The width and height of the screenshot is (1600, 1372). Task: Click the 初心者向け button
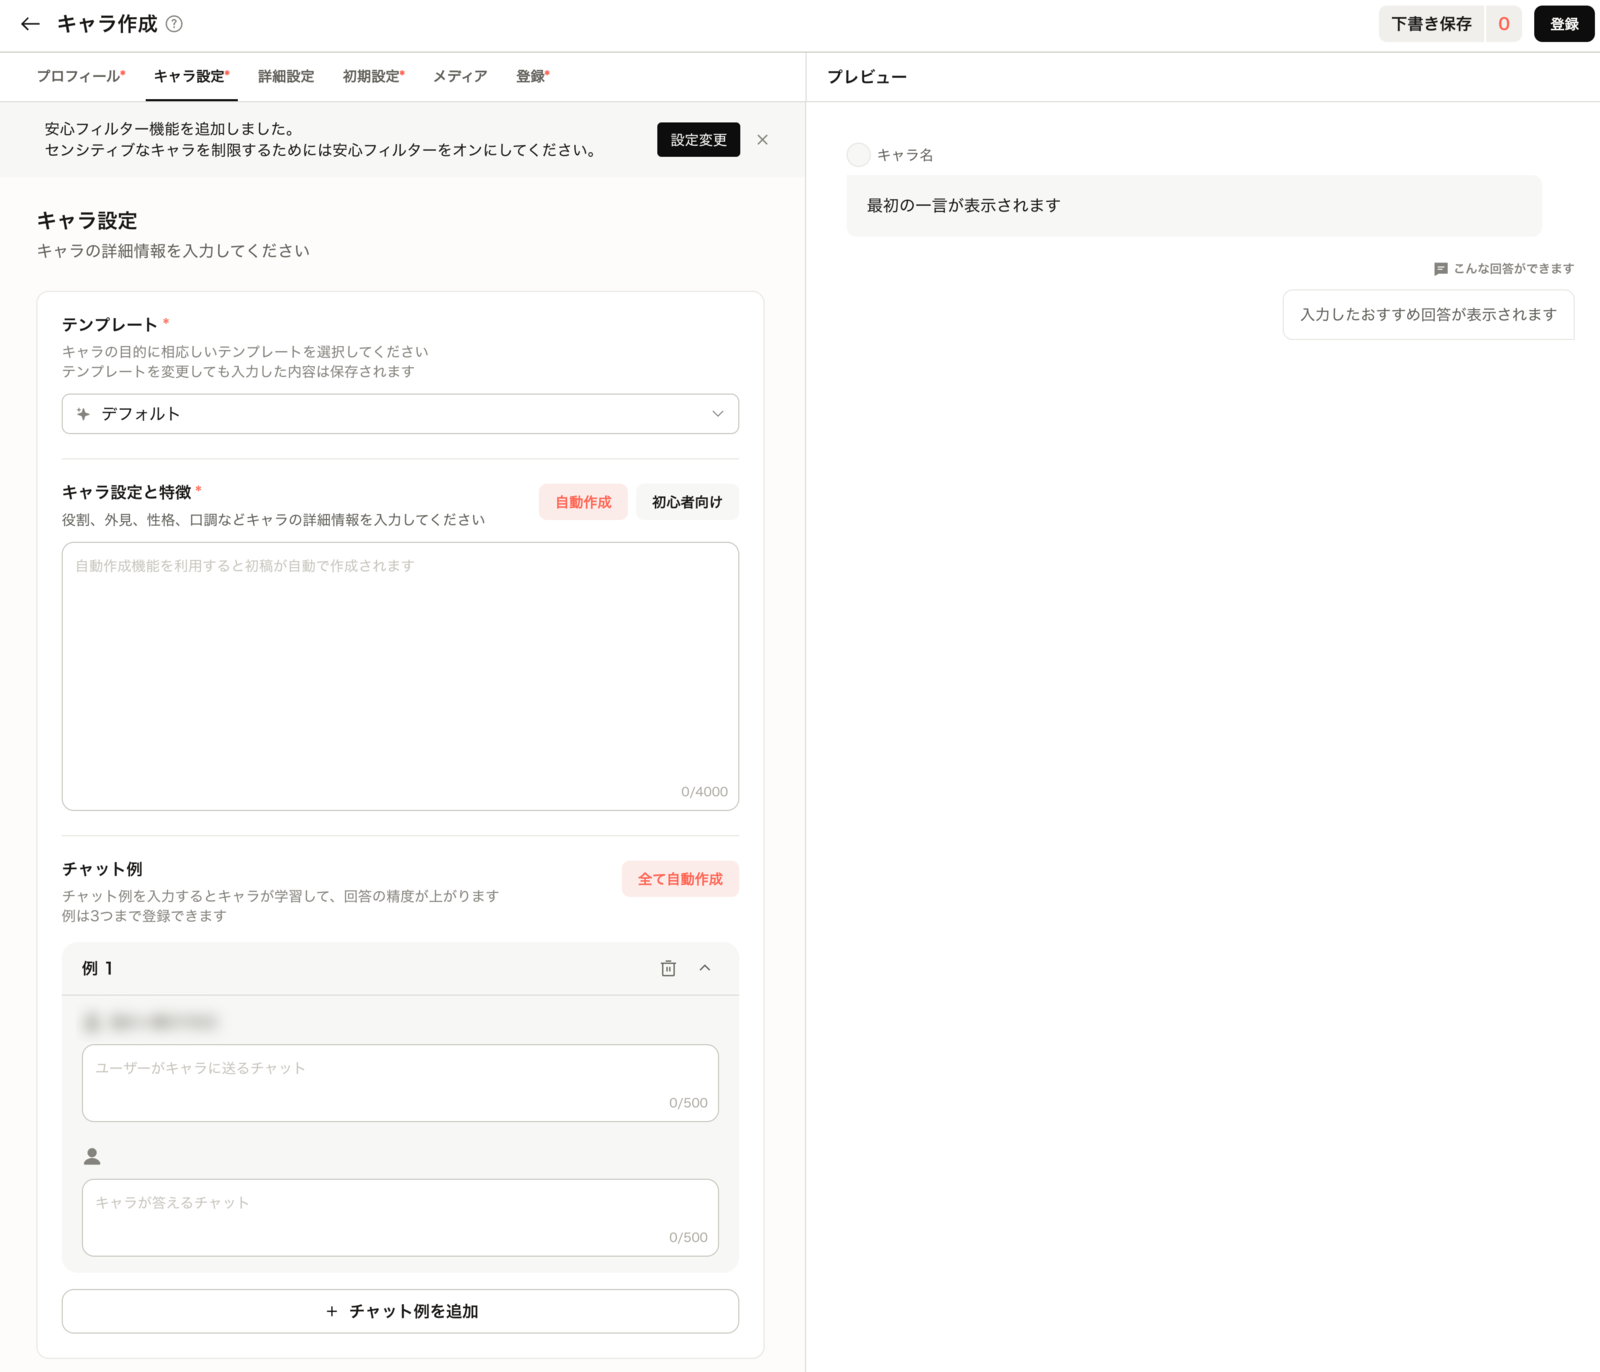687,502
